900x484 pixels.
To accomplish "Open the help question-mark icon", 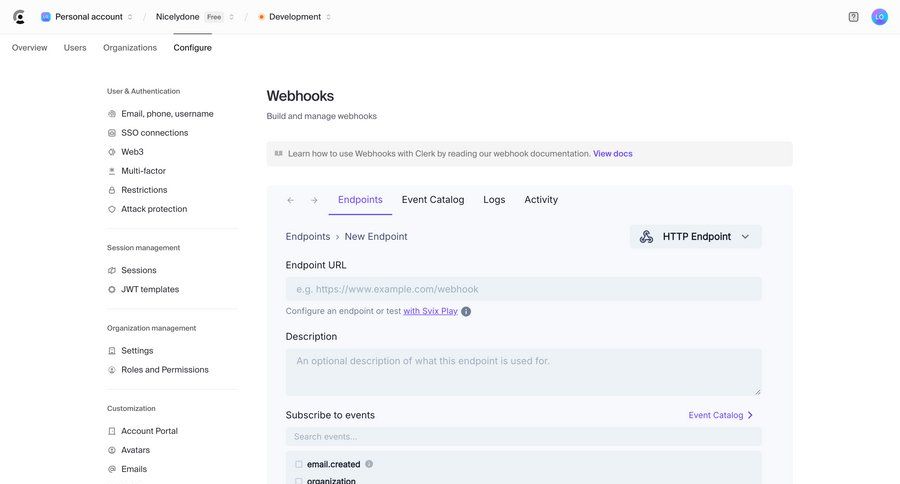I will [x=854, y=17].
